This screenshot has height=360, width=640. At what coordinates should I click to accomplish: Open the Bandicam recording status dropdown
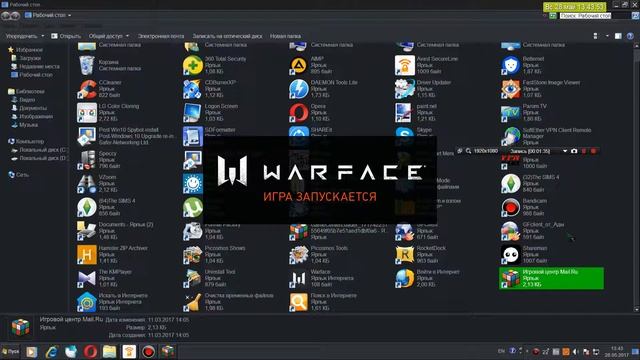(x=565, y=151)
